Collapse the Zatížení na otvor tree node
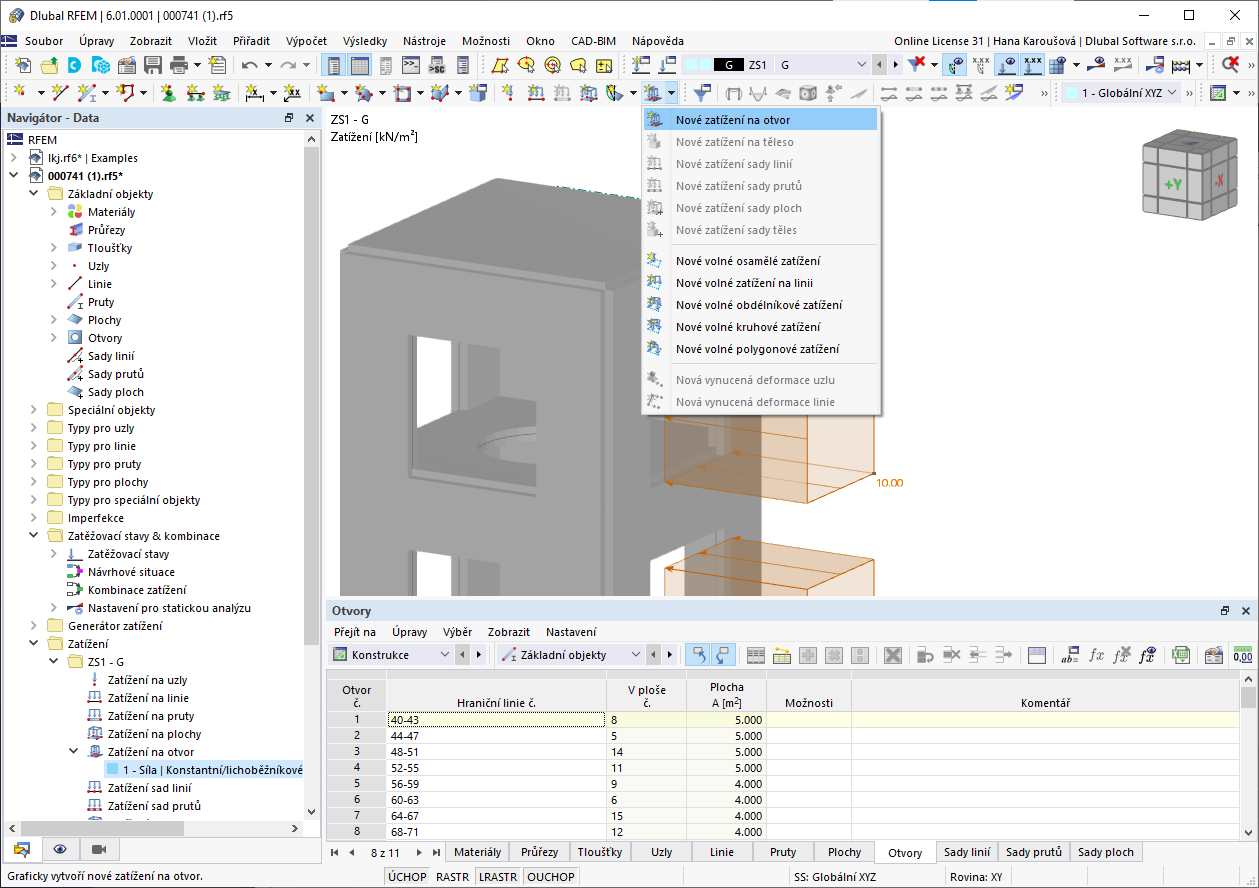 tap(74, 752)
